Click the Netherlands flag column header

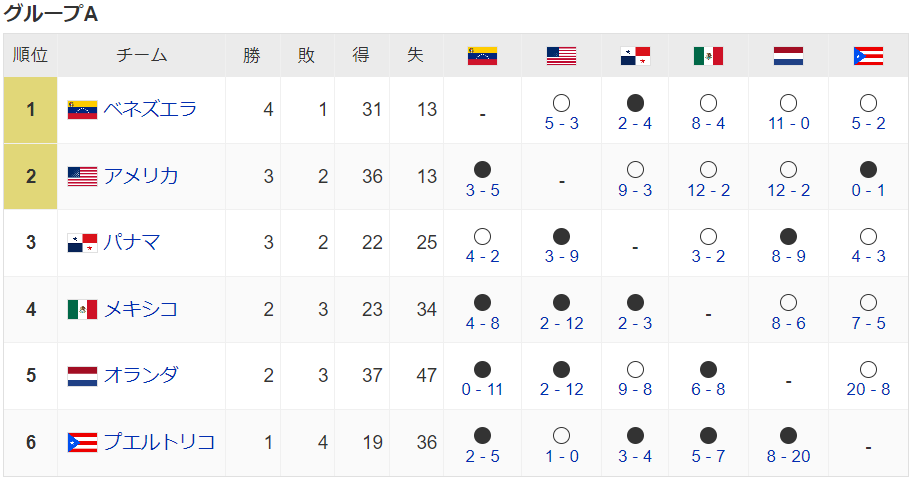(x=788, y=56)
